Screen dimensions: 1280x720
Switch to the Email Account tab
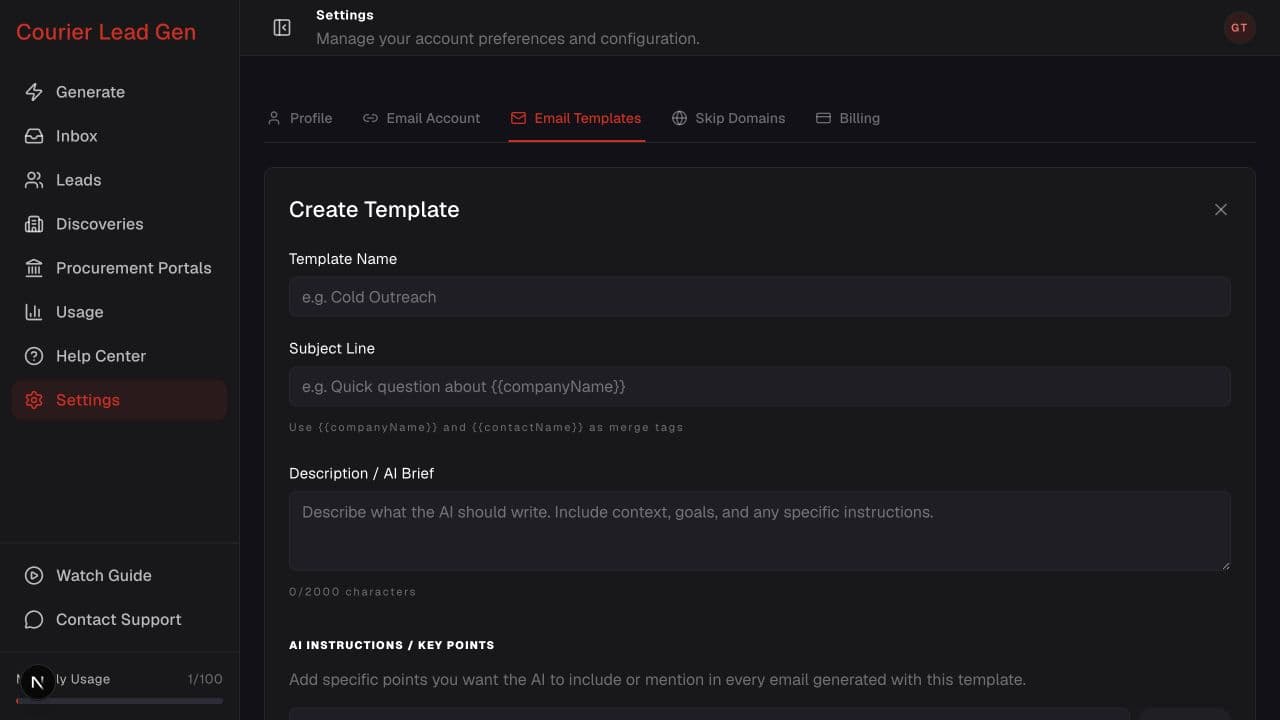point(421,118)
